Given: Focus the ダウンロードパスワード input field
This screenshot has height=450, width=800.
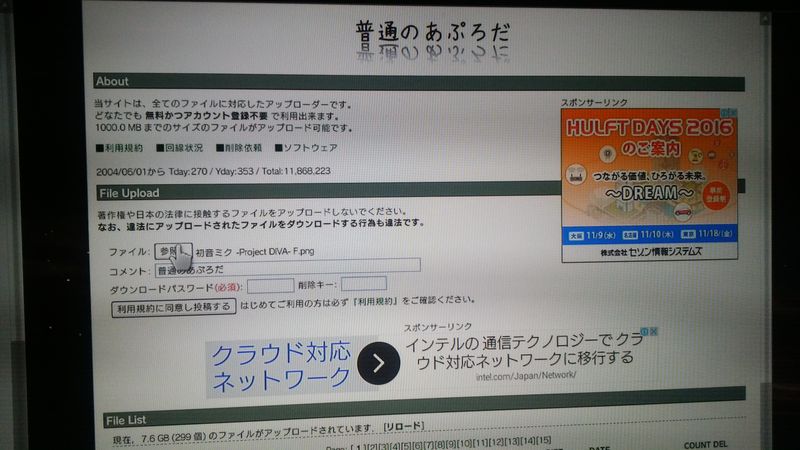Looking at the screenshot, I should click(x=270, y=285).
